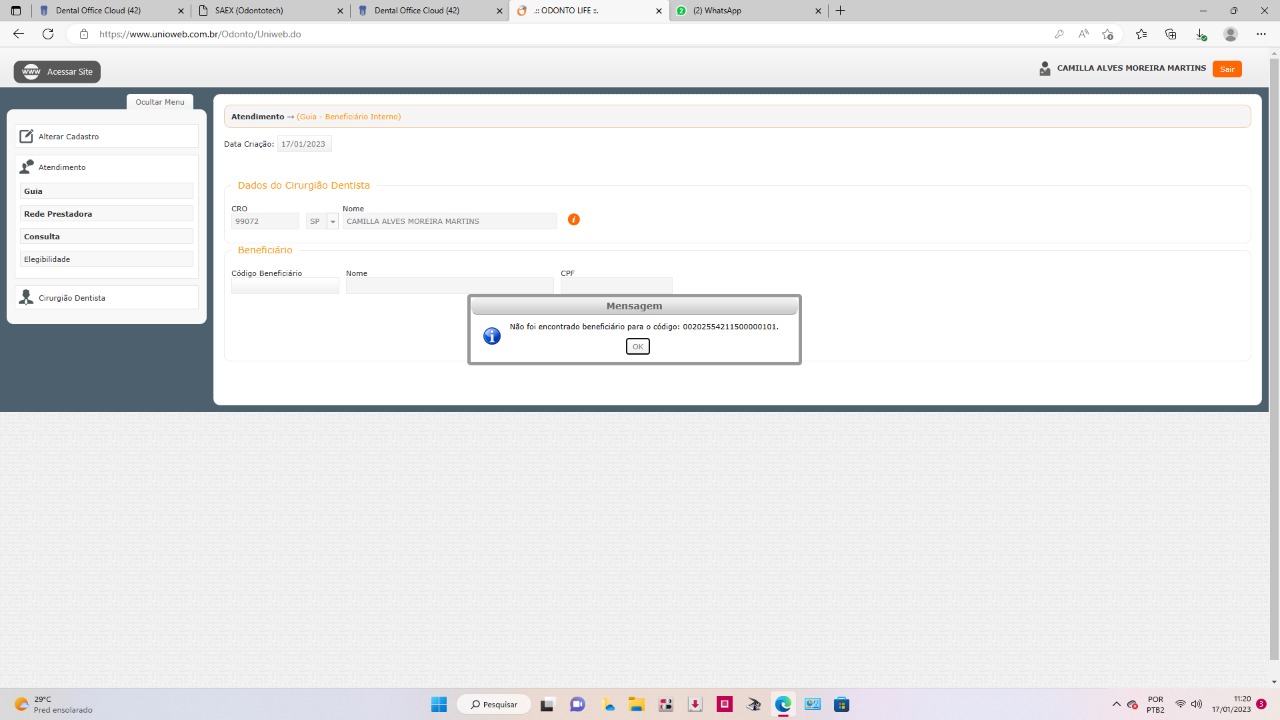
Task: Open the Downloads icon in Edge toolbar
Action: pos(1201,34)
